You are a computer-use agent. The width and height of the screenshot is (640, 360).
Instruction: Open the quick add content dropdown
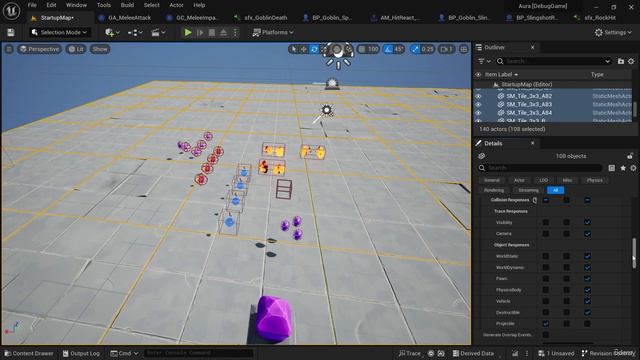click(112, 32)
